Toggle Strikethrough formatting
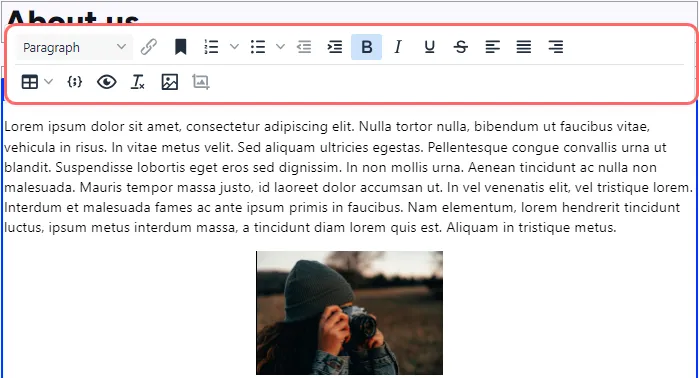Screen dimensions: 699x378 [461, 47]
